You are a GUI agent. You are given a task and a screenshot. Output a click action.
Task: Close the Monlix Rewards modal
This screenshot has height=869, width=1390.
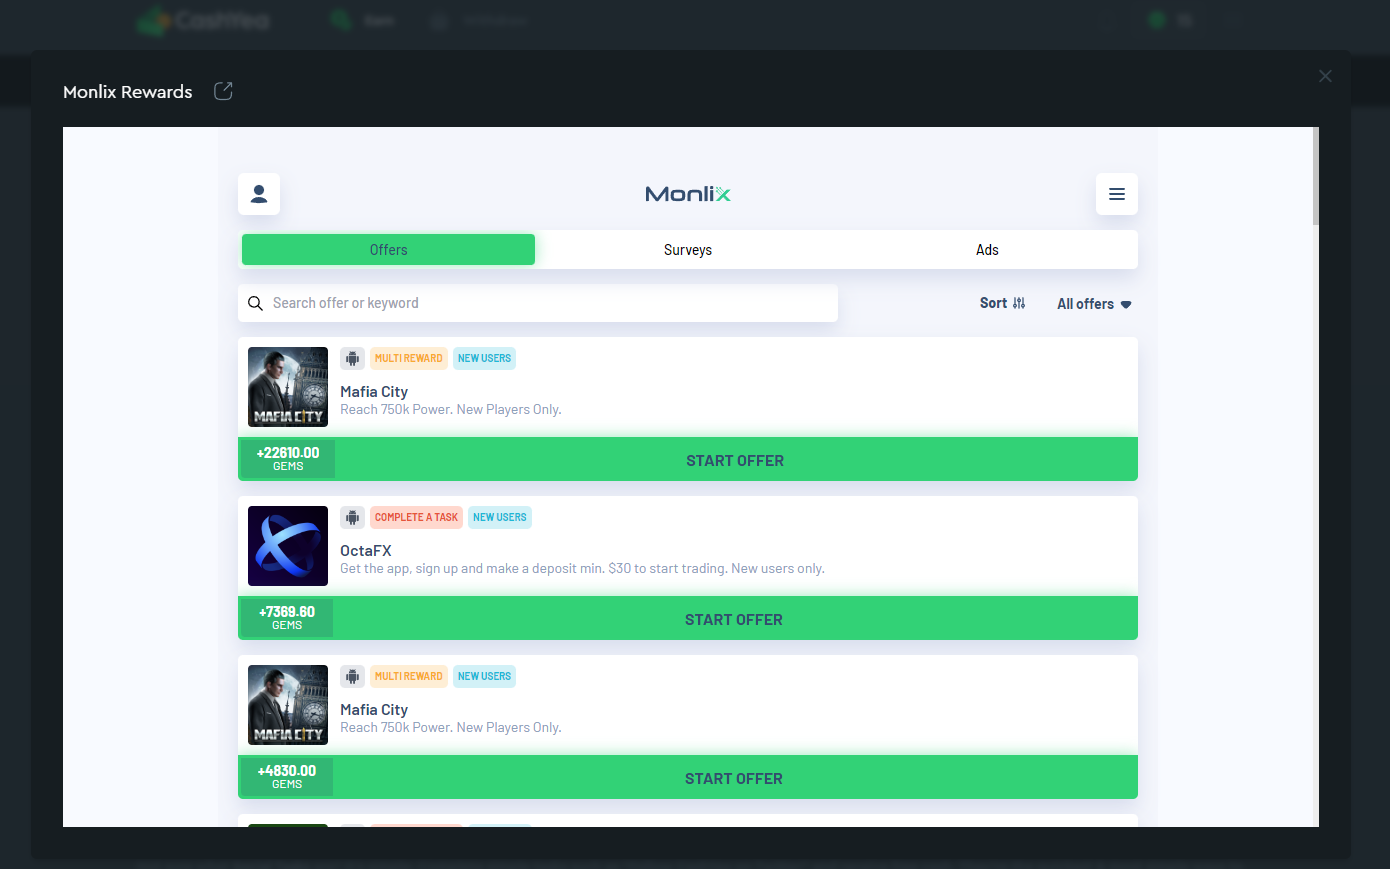1325,76
